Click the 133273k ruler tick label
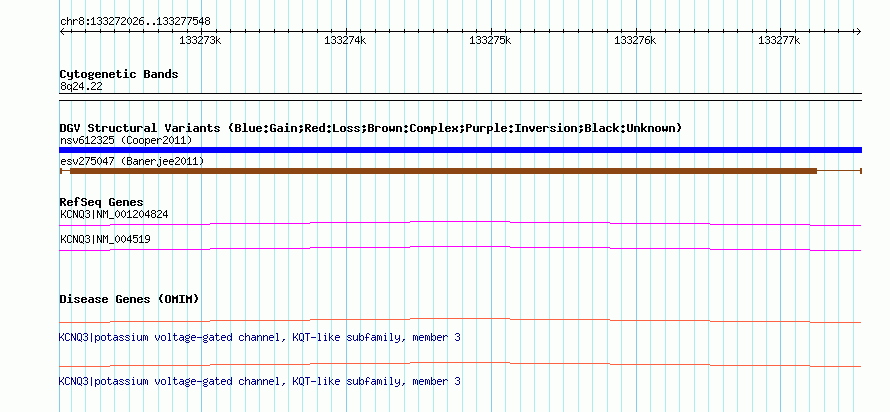The height and width of the screenshot is (412, 890). tap(200, 40)
